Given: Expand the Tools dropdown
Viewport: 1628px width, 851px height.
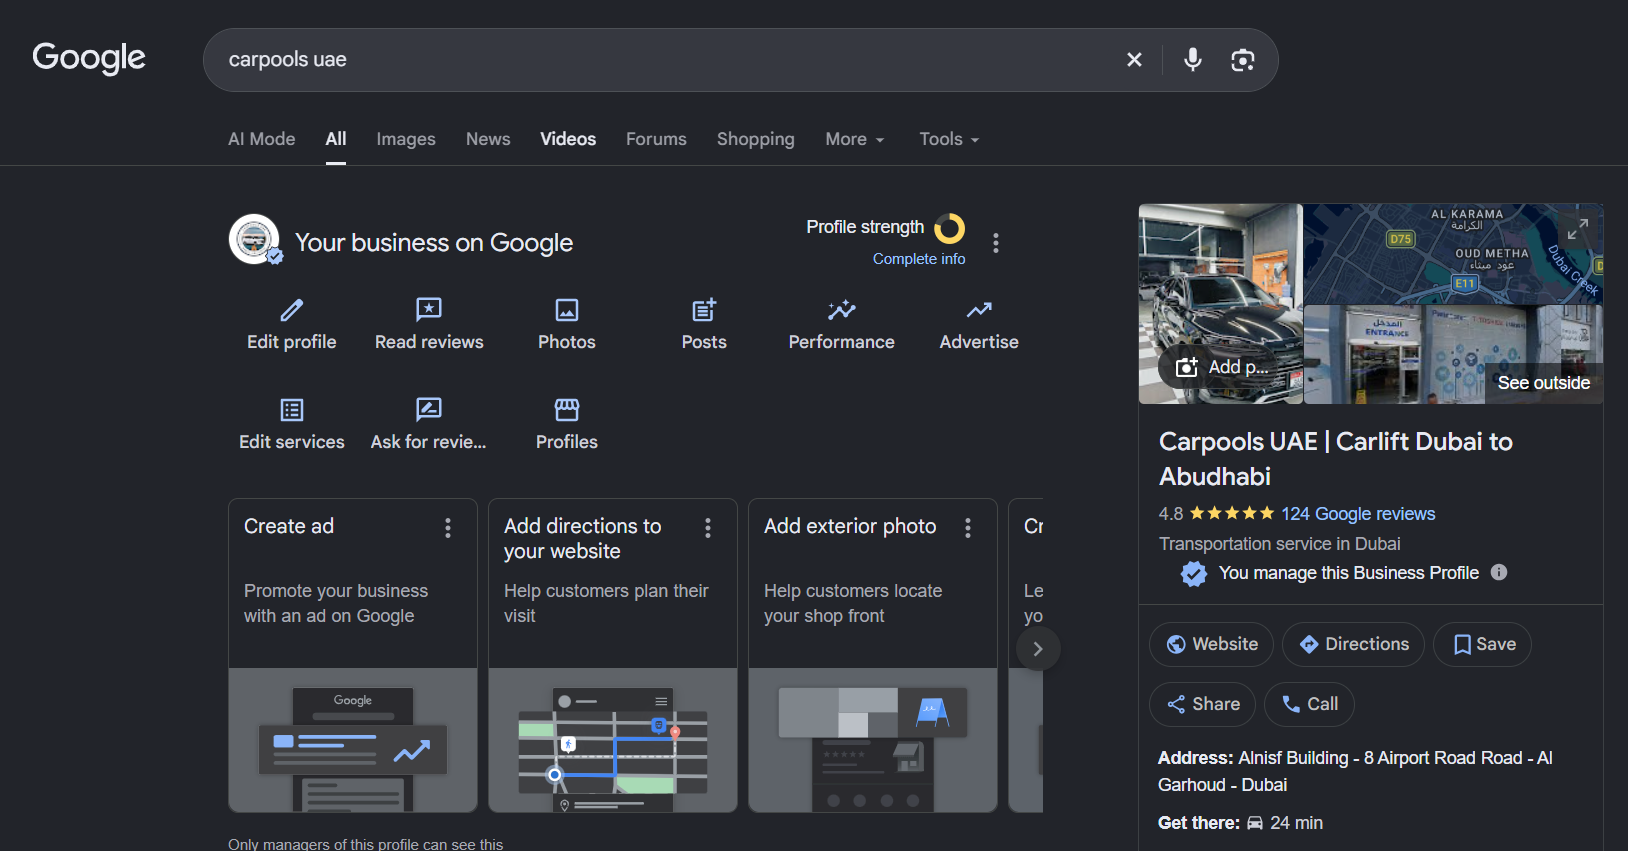Looking at the screenshot, I should (x=949, y=139).
